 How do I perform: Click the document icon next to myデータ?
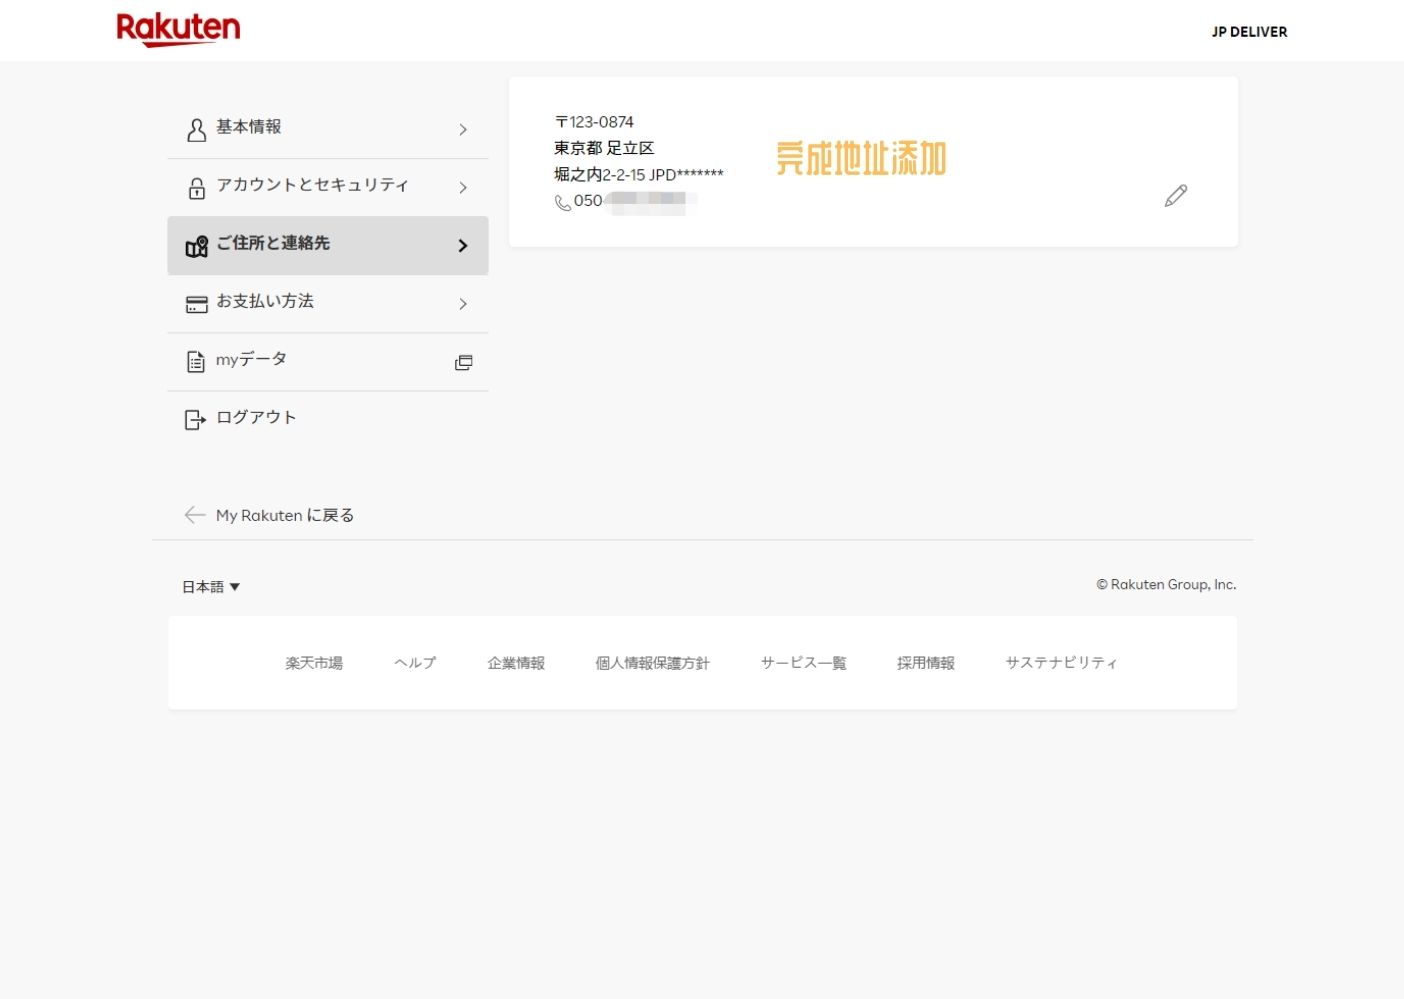point(195,360)
